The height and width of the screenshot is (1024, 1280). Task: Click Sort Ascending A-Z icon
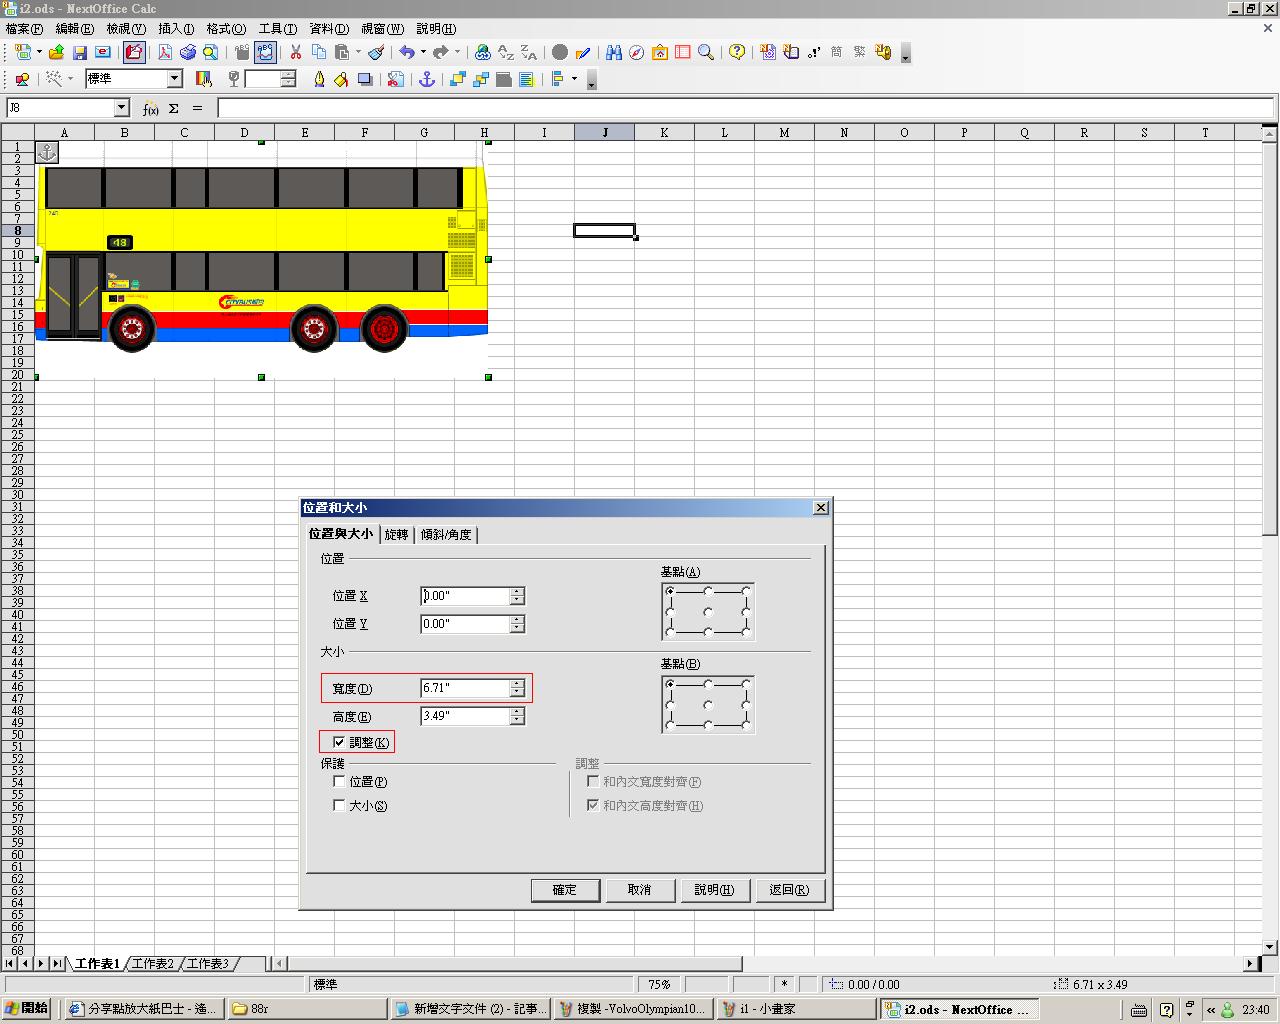(506, 52)
